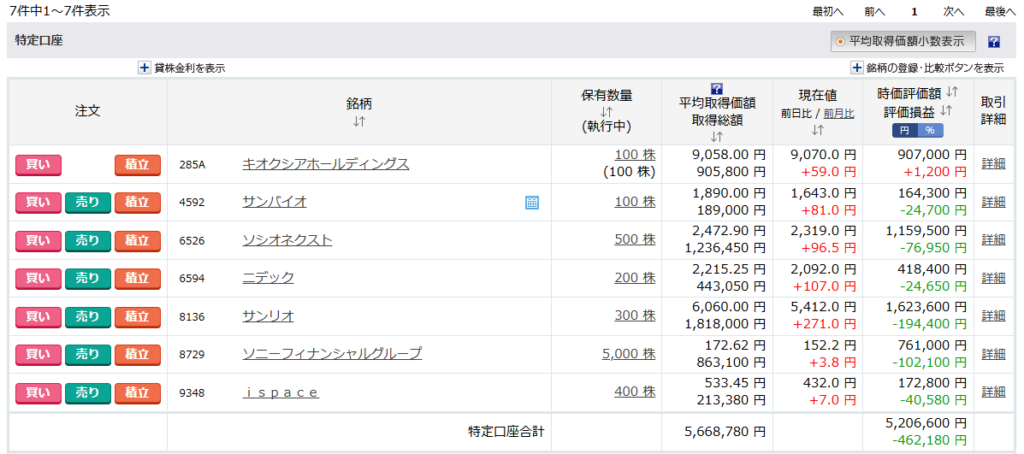Open 詳細 for ｉｓｐａｃｅ row

(993, 392)
